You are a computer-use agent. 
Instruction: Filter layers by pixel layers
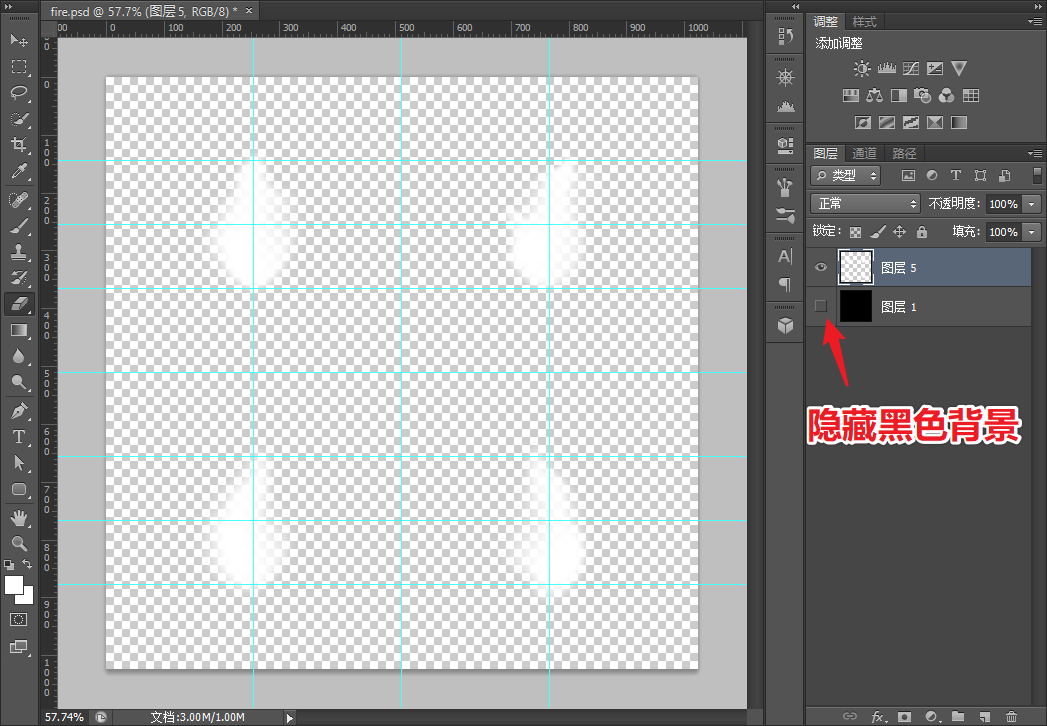[x=908, y=176]
